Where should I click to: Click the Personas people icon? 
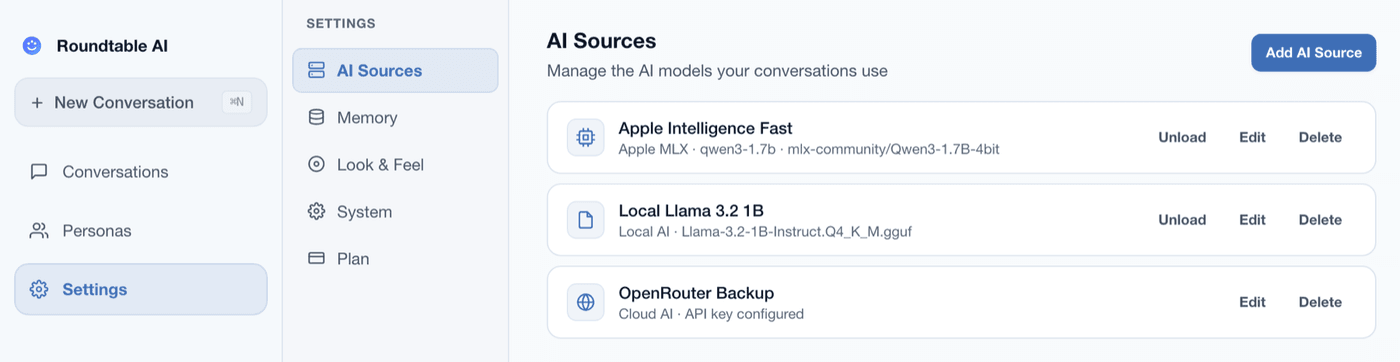39,231
